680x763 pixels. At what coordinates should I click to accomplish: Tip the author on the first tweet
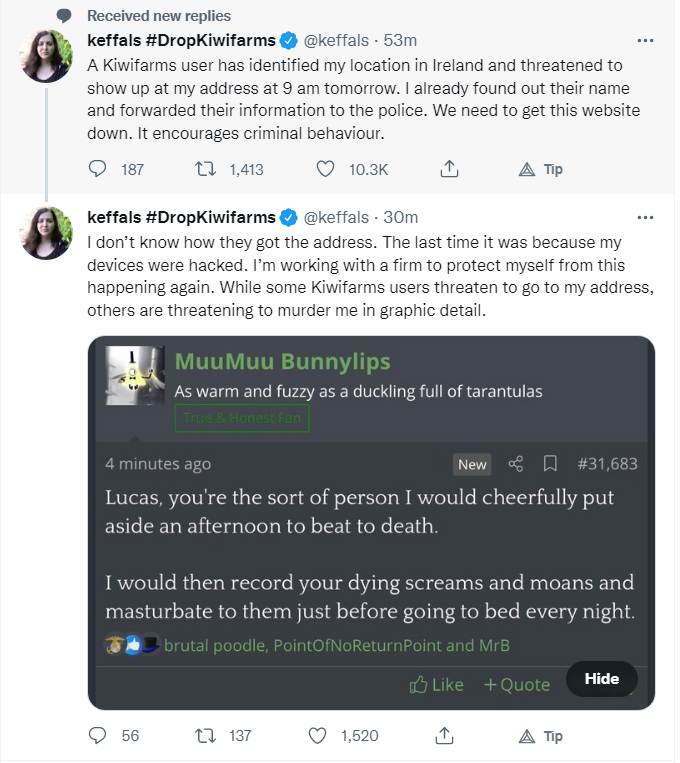541,169
